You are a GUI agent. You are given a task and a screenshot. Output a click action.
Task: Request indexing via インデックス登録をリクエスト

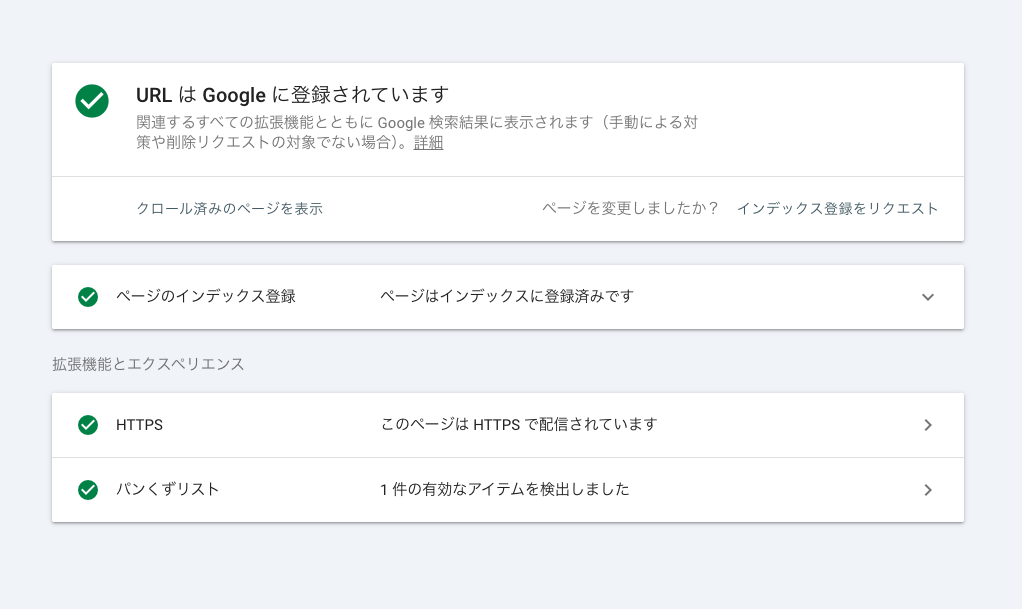[837, 209]
